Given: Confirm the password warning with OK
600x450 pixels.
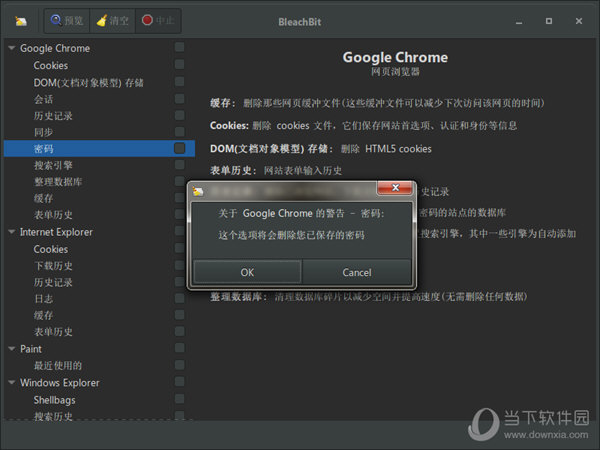Looking at the screenshot, I should point(247,272).
